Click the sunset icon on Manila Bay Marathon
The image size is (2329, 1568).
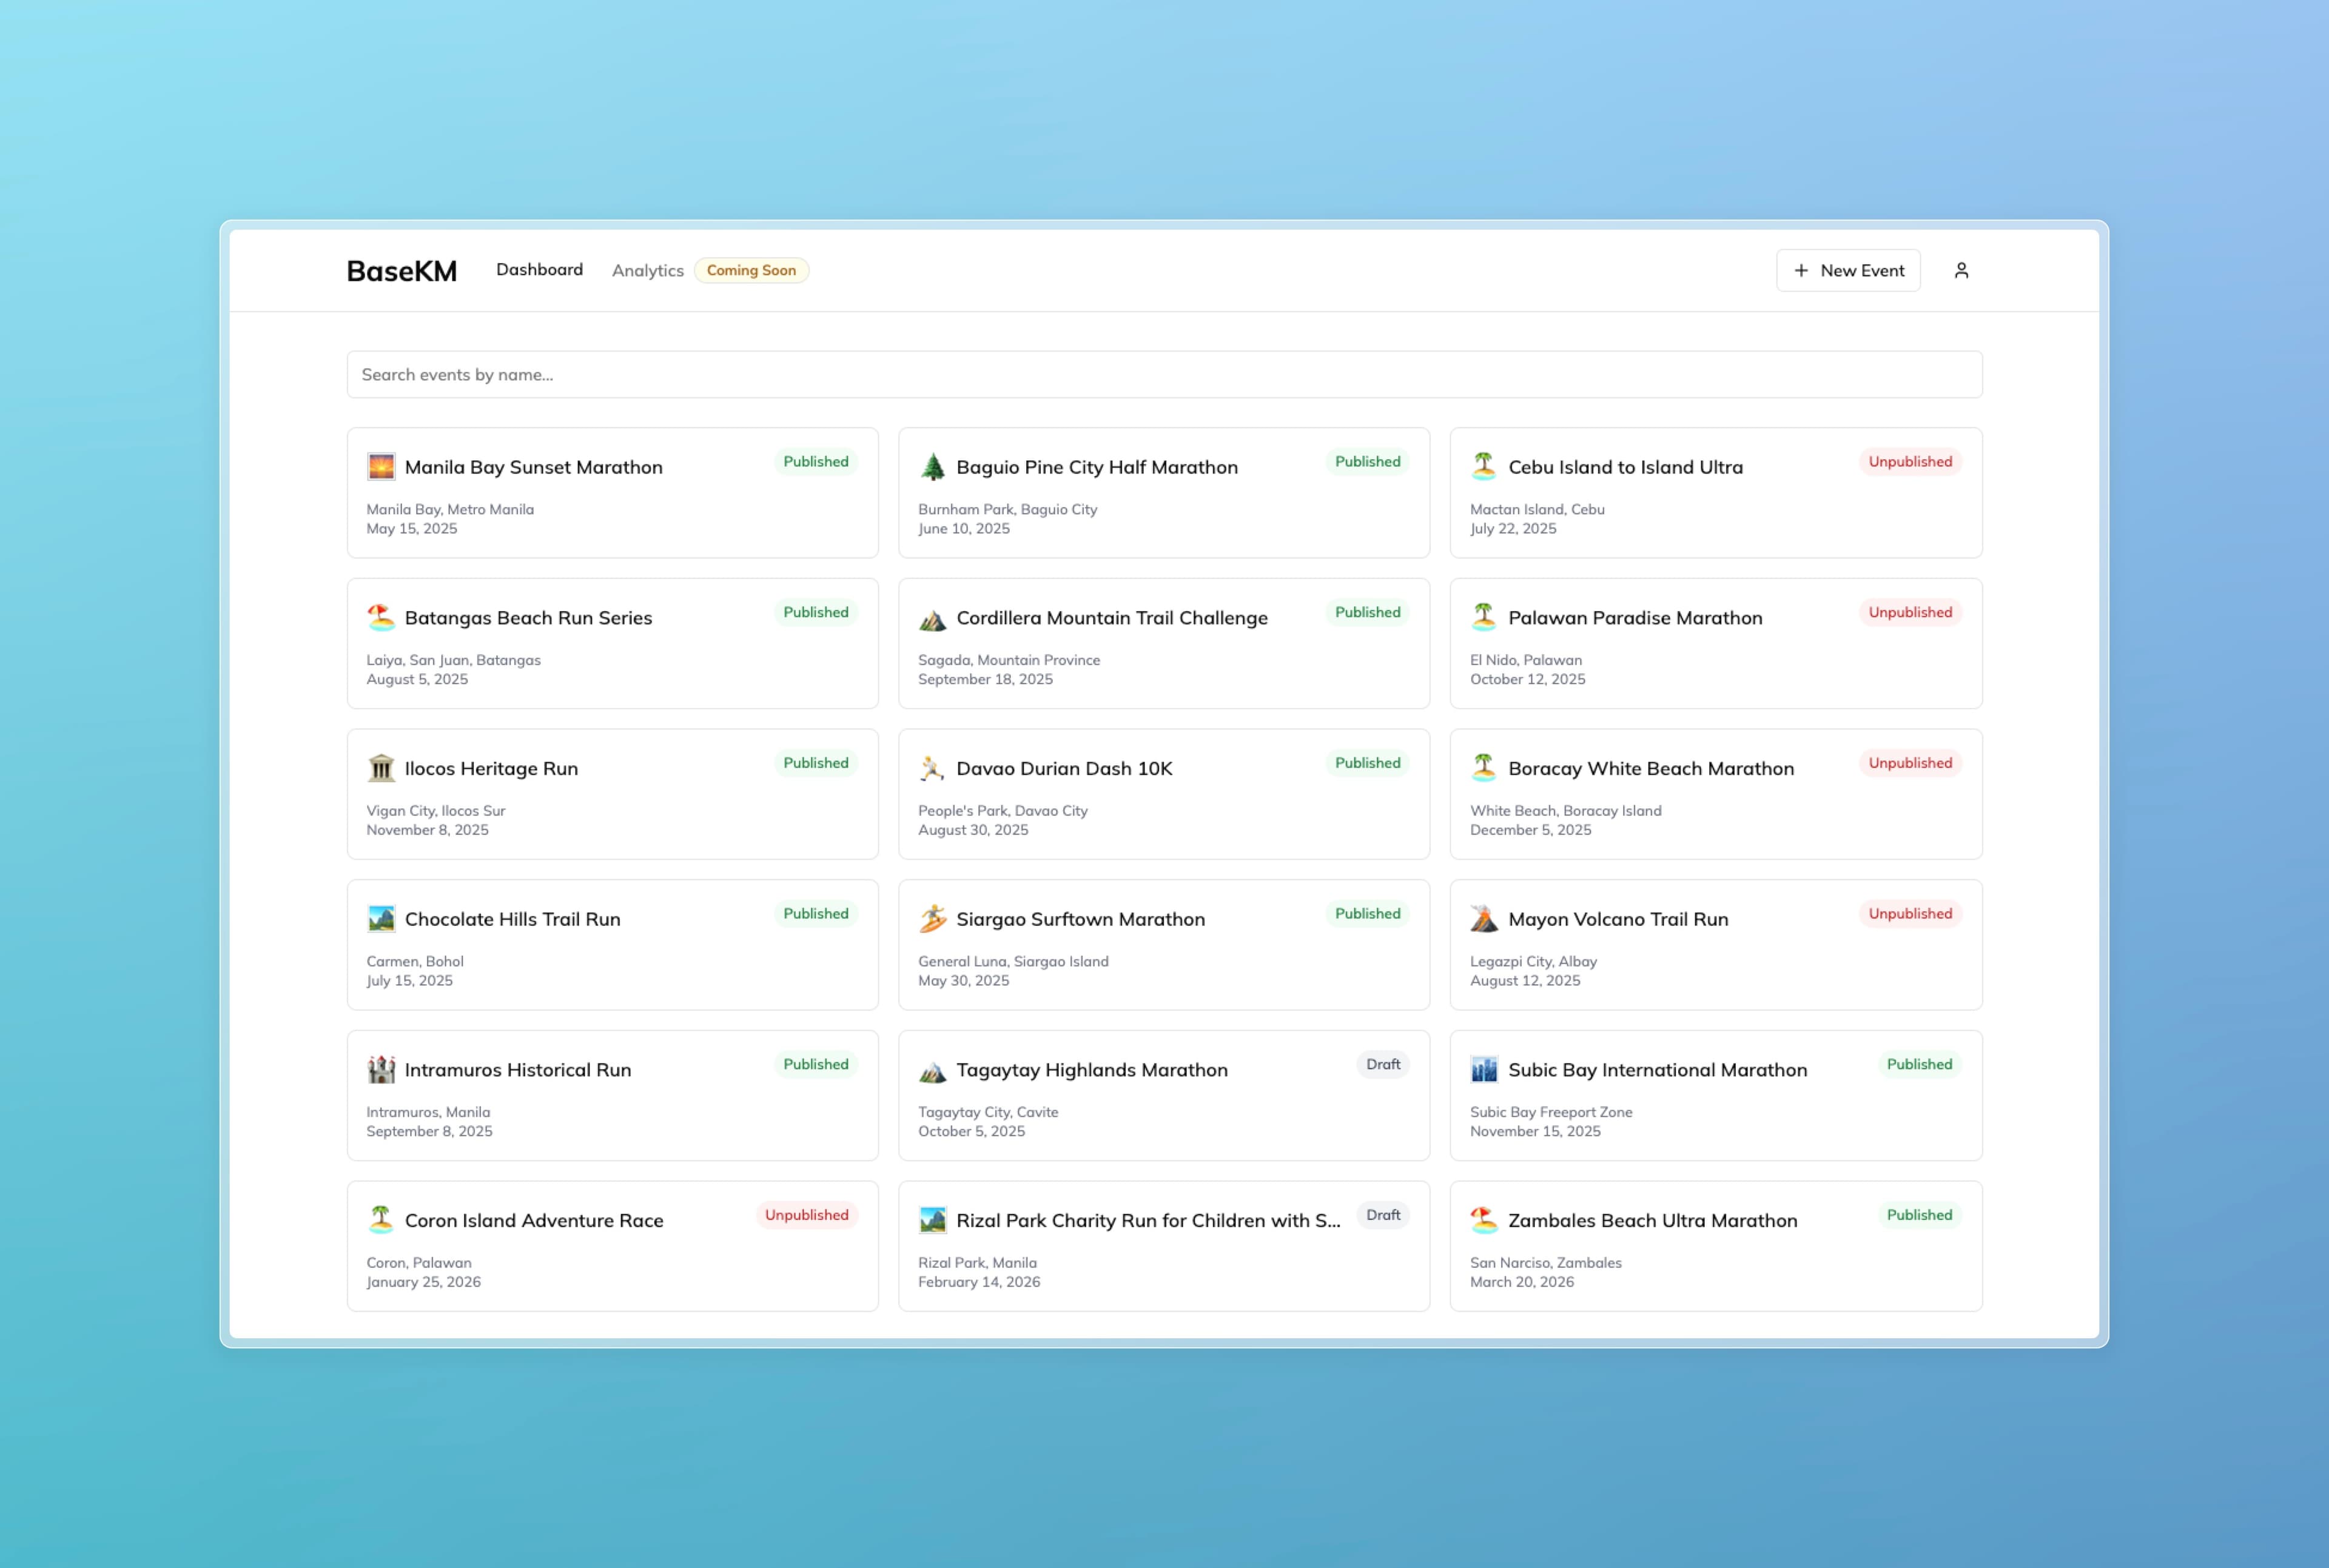click(381, 467)
